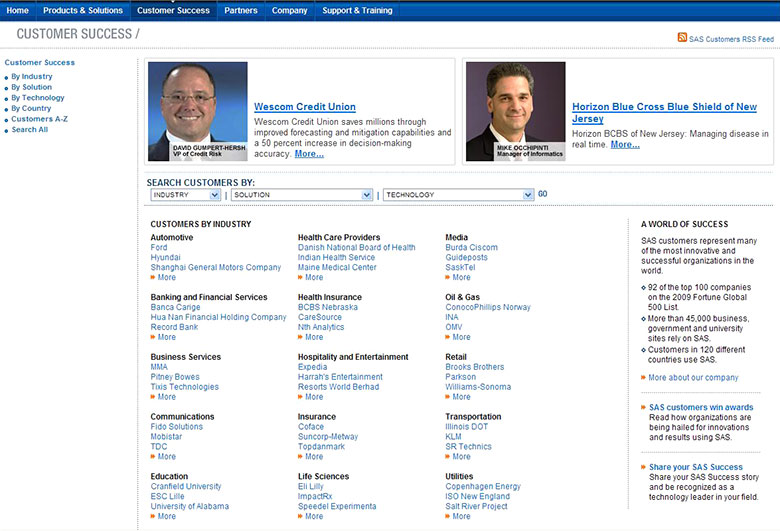Open Expedia customer link
The image size is (780, 531).
click(312, 367)
